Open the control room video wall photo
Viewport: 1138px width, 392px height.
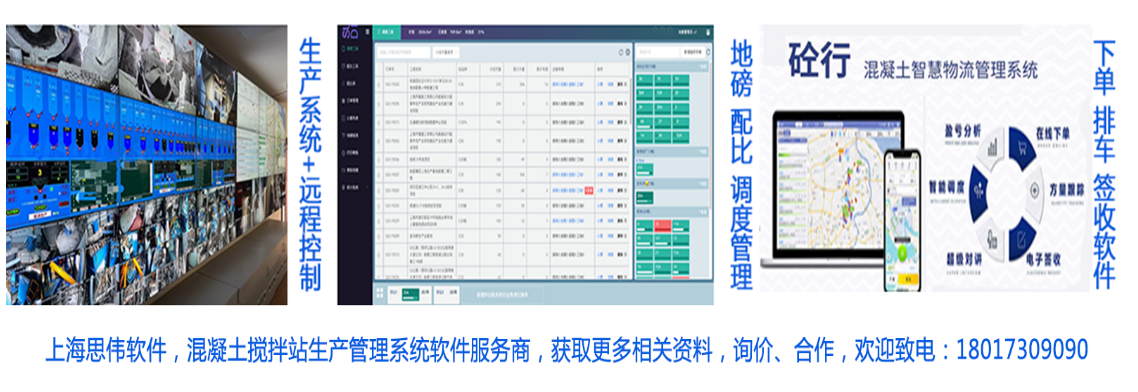click(x=147, y=165)
